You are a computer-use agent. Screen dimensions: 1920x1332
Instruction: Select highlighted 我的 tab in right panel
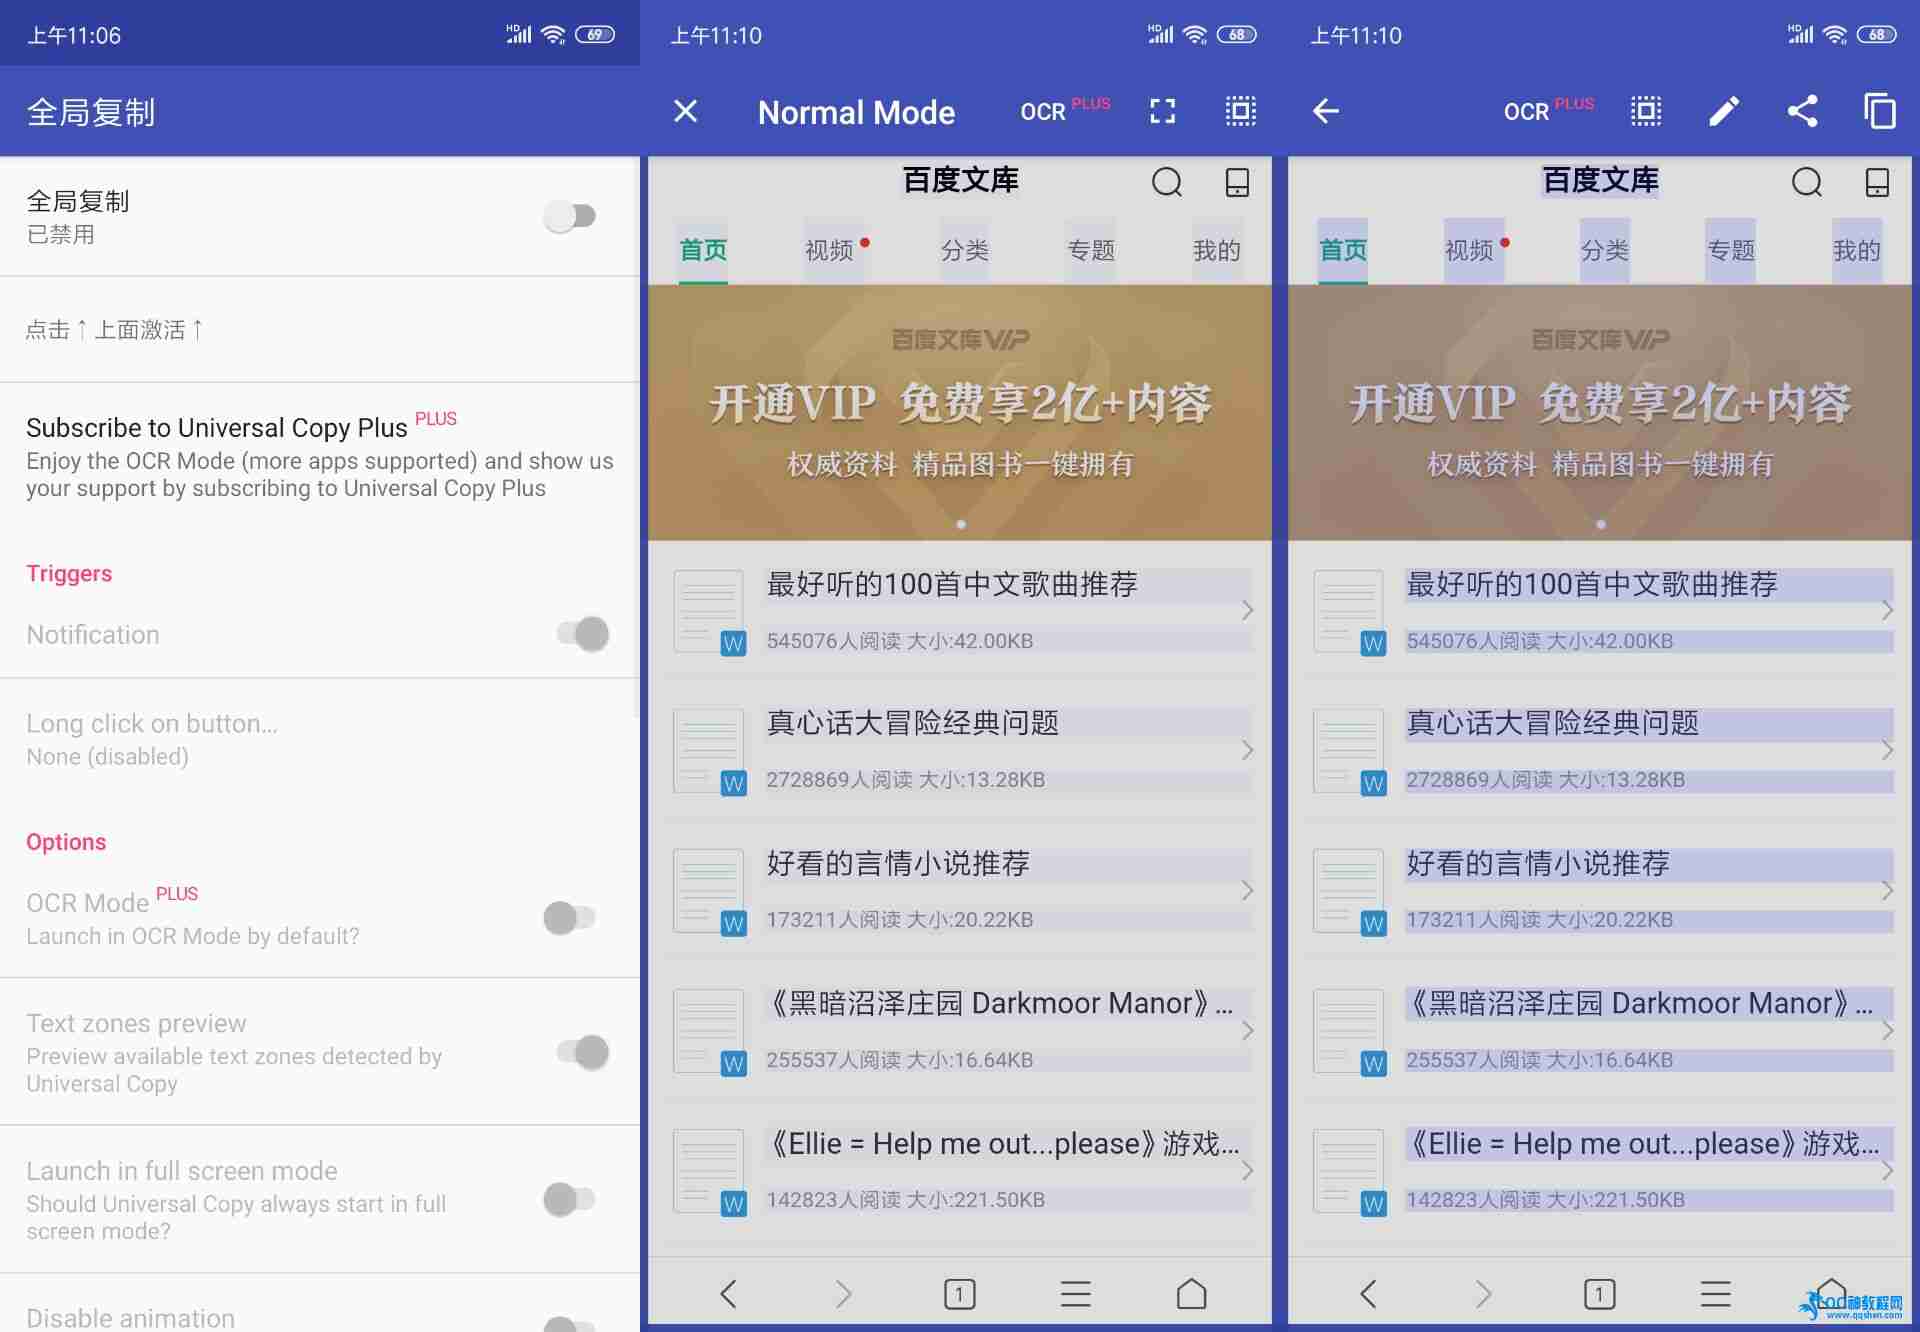pos(1857,250)
